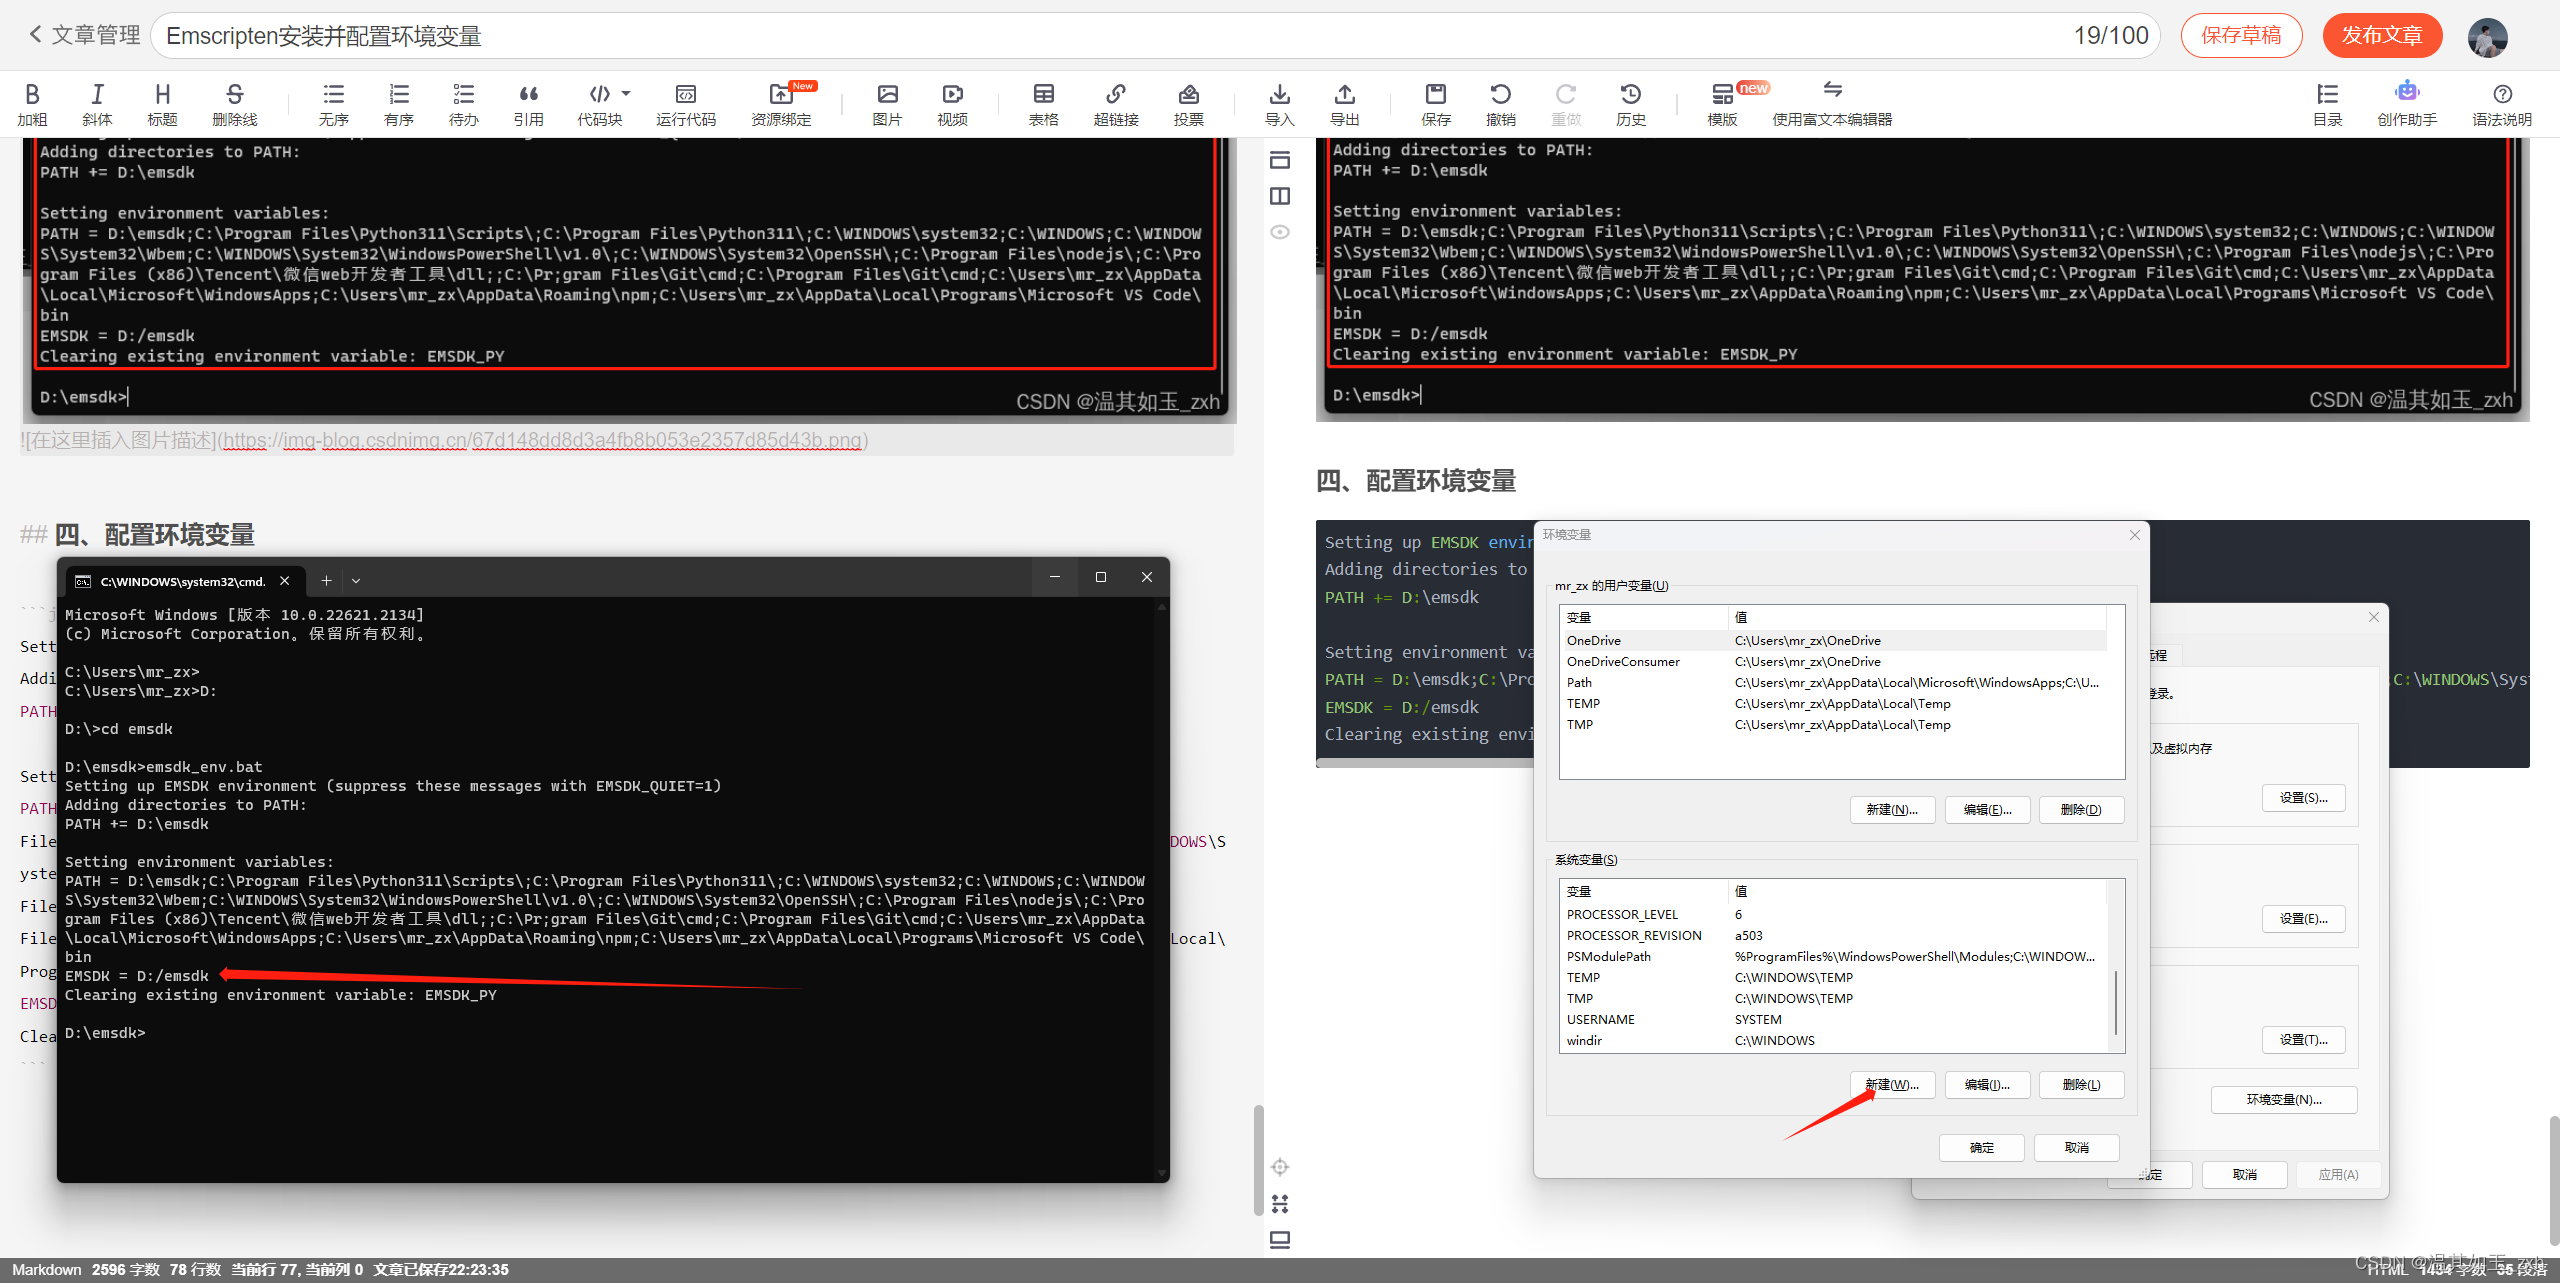
Task: Click the strikethrough formatting icon
Action: coord(231,93)
